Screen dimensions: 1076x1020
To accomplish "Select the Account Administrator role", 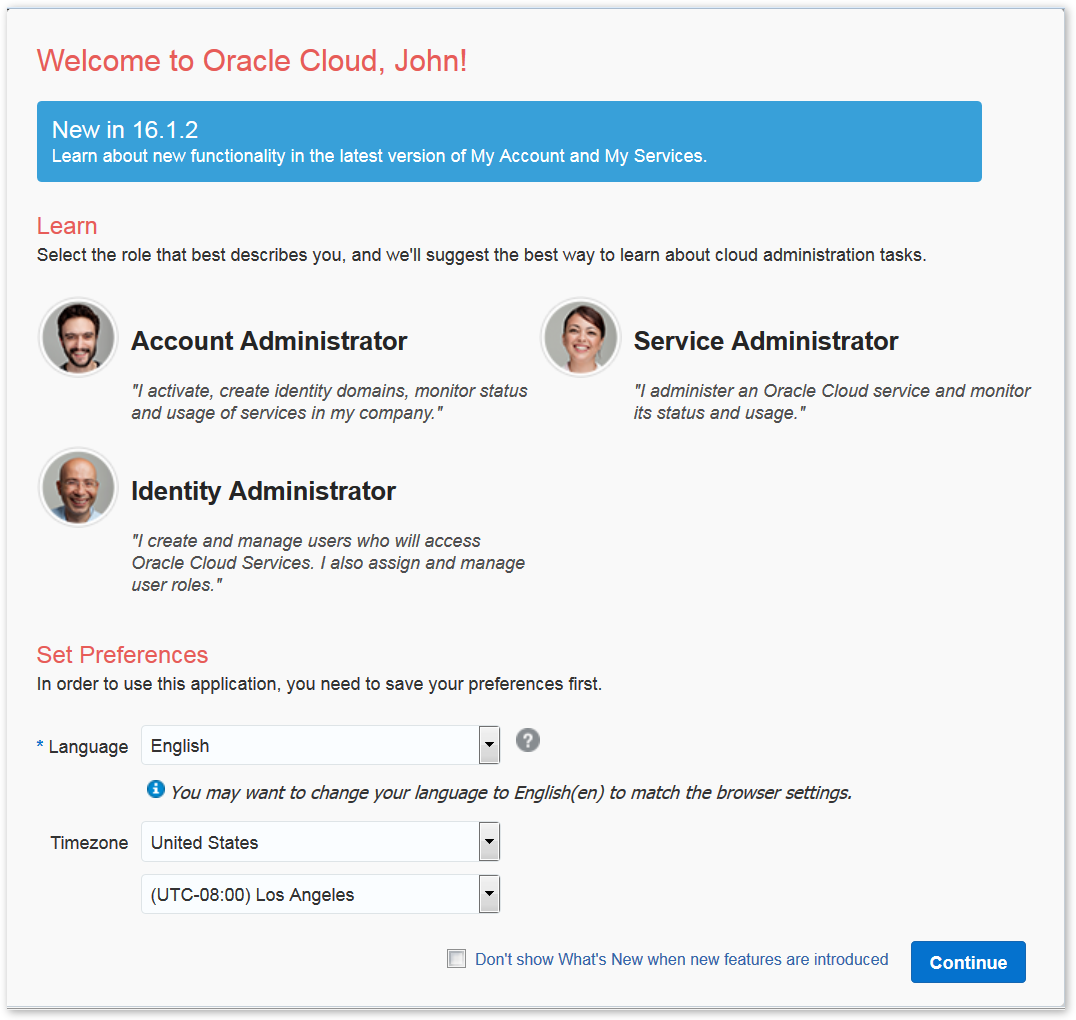I will (268, 341).
